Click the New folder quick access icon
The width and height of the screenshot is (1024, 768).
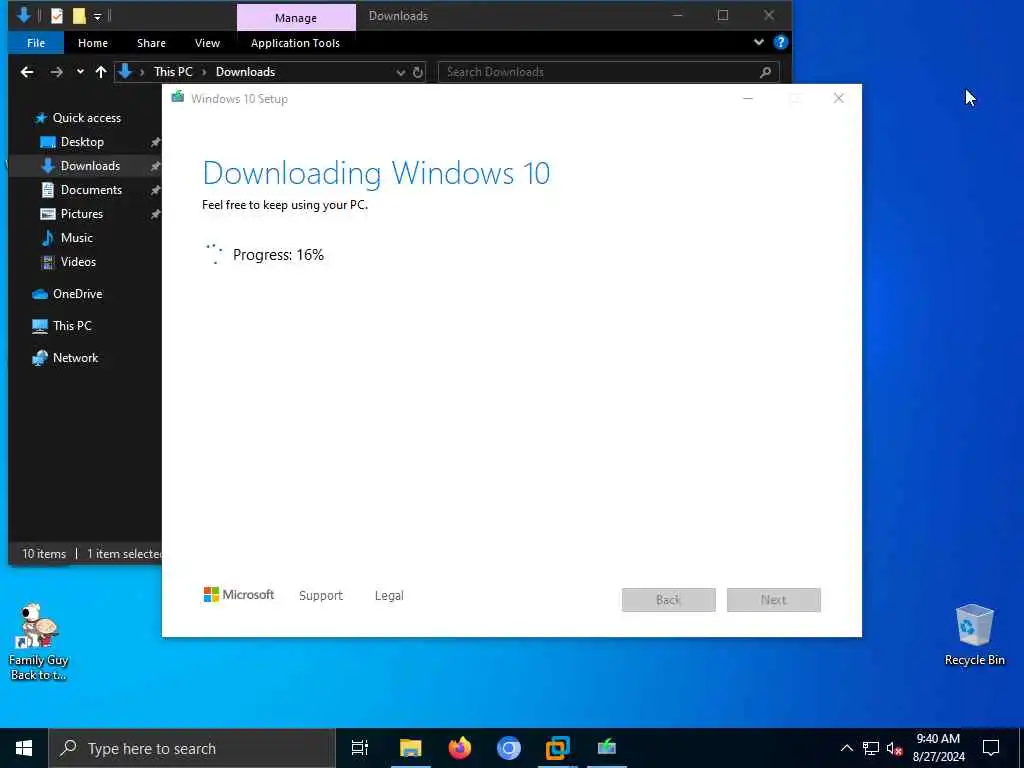pyautogui.click(x=78, y=15)
